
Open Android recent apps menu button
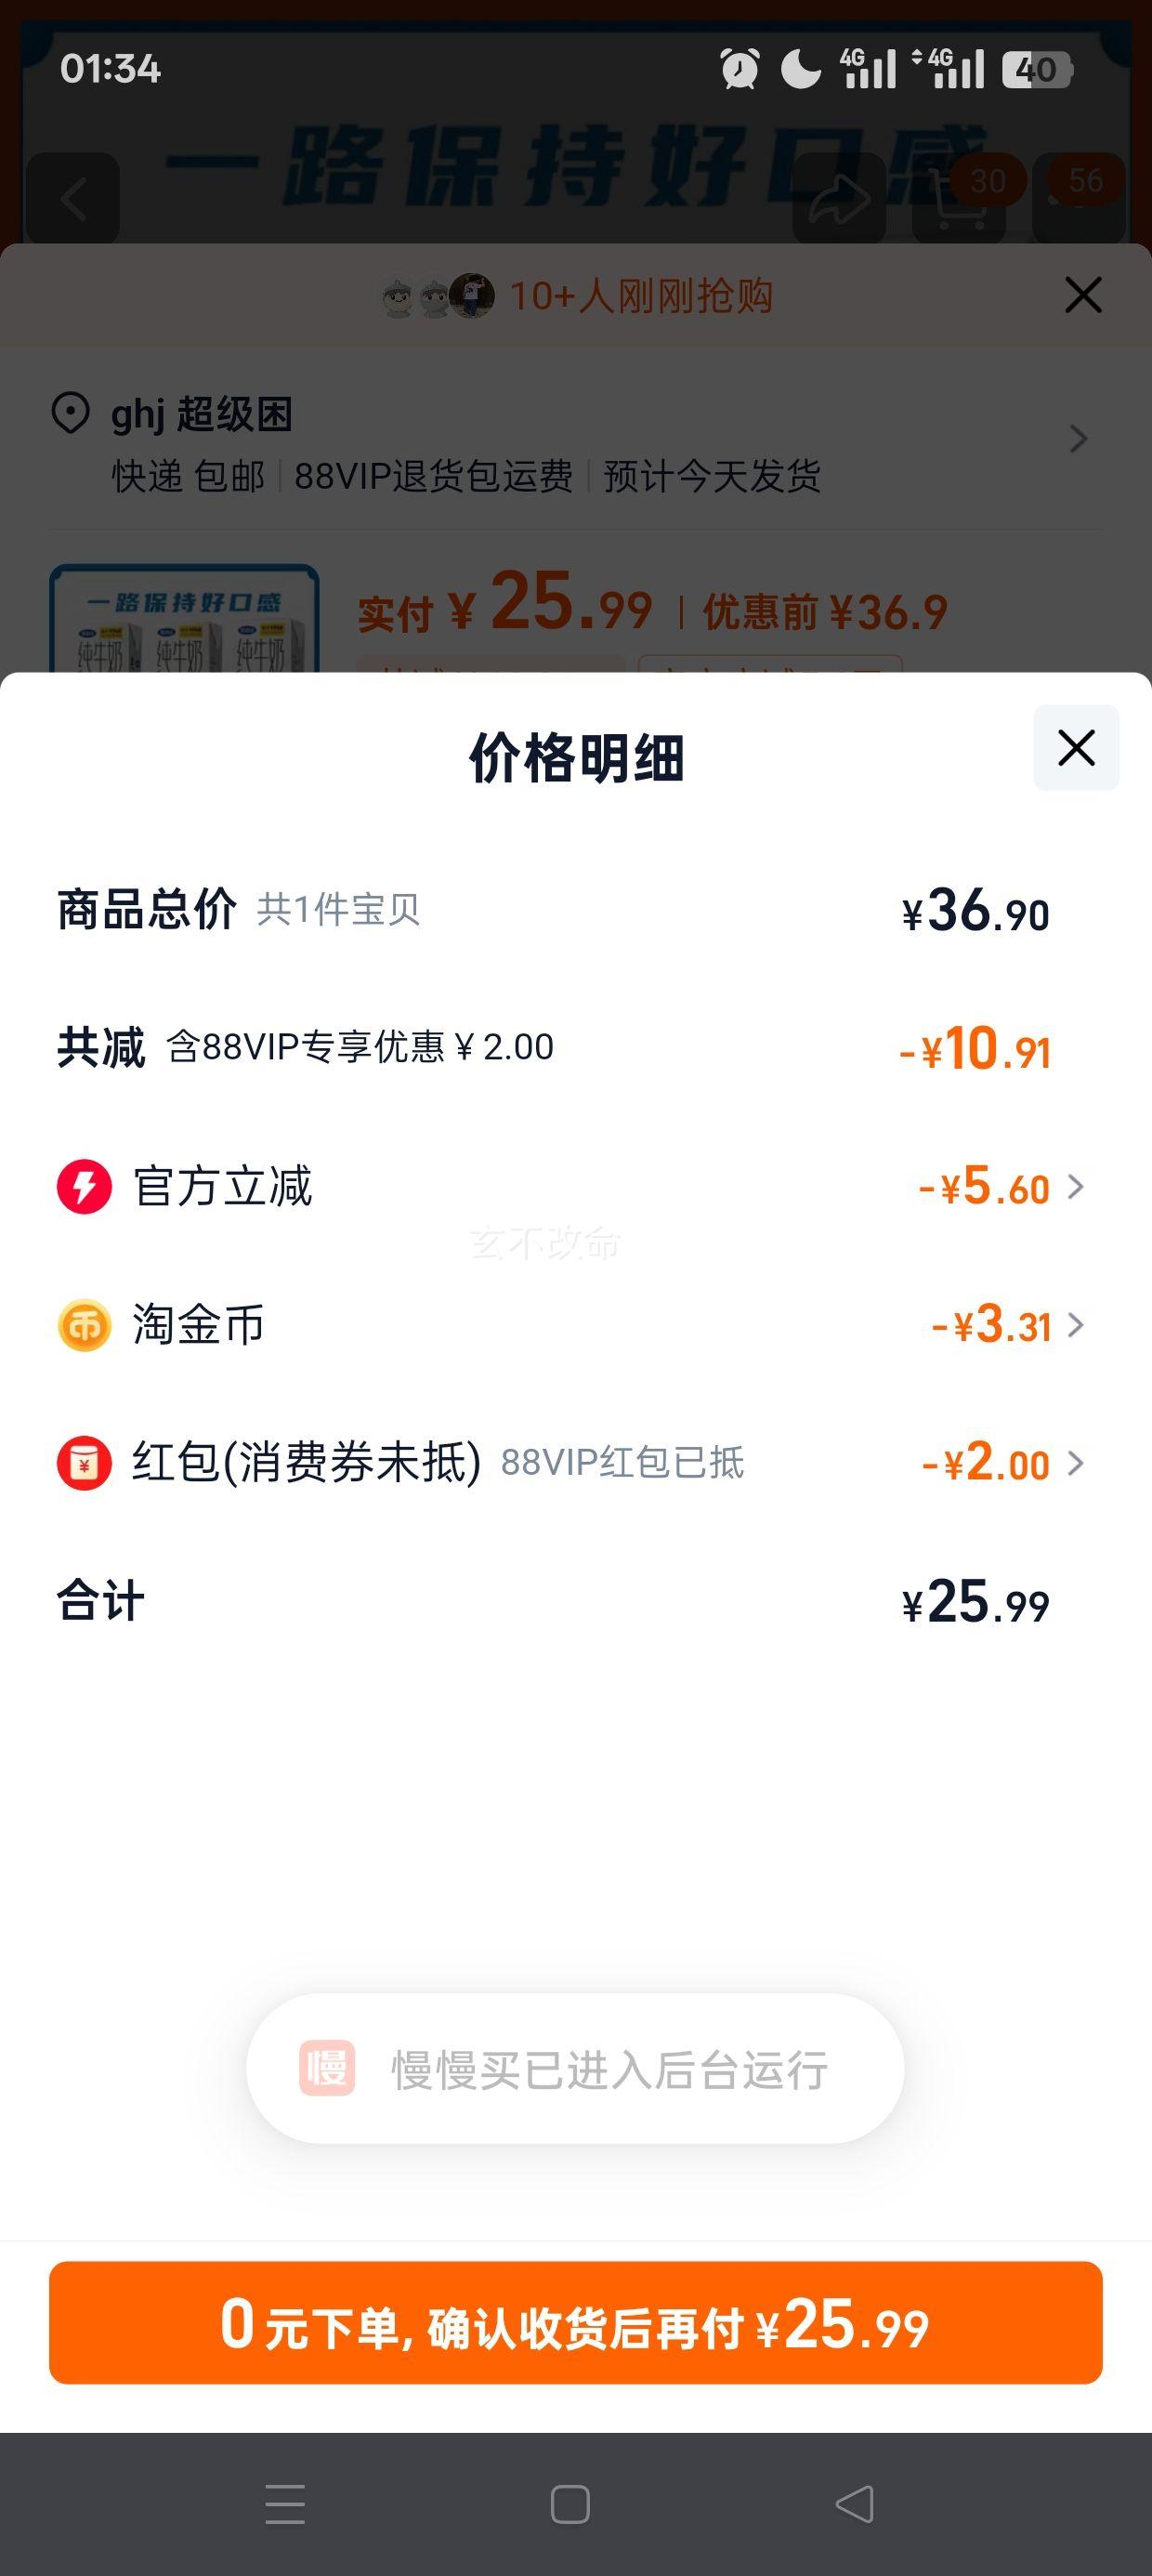[285, 2504]
